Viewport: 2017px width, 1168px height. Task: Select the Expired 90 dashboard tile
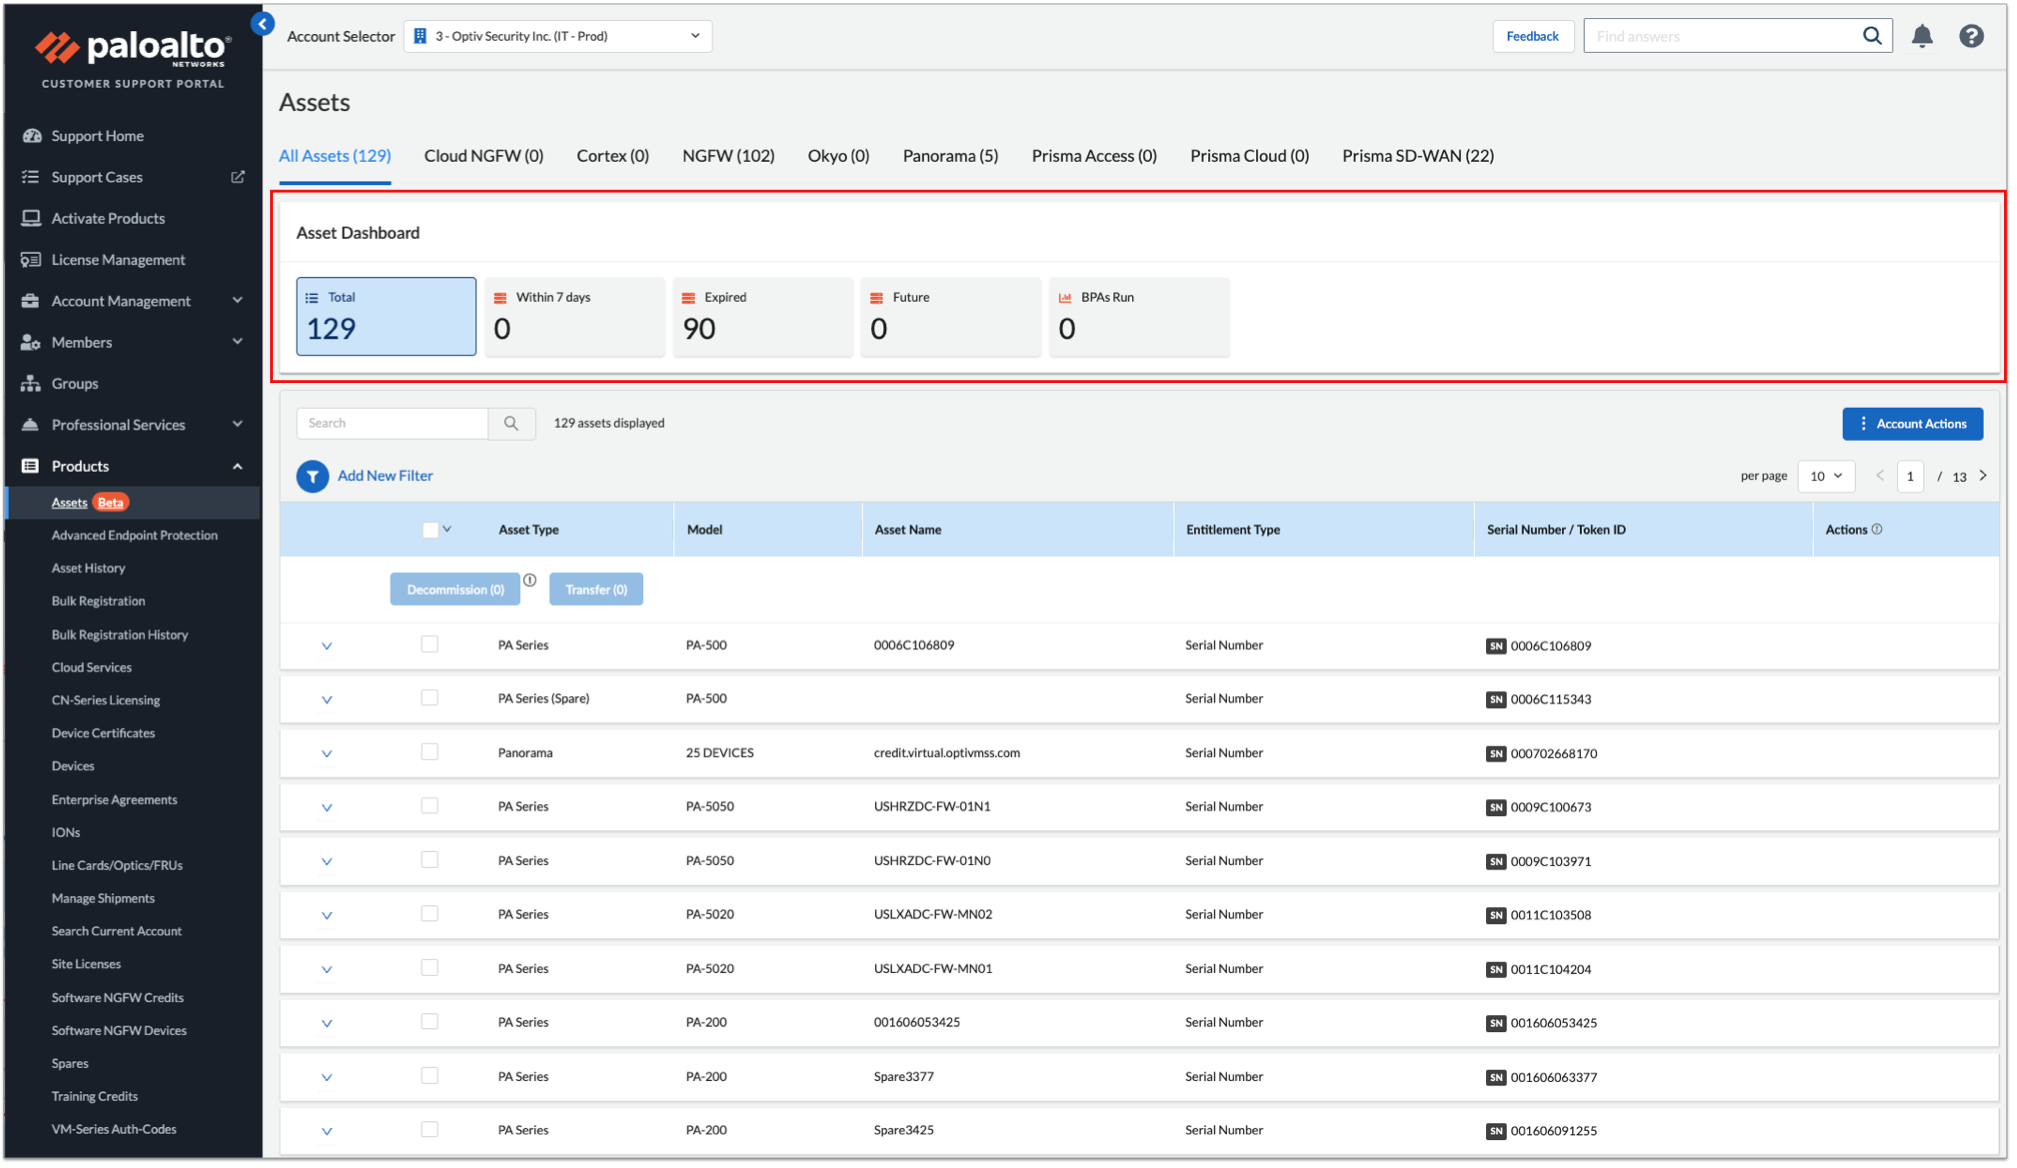tap(761, 316)
